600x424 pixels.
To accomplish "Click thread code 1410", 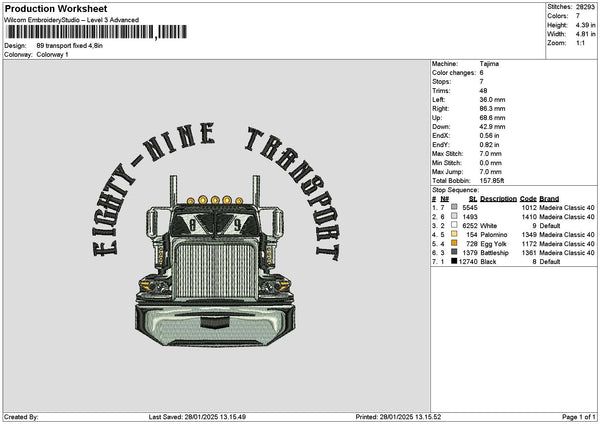I will 529,217.
